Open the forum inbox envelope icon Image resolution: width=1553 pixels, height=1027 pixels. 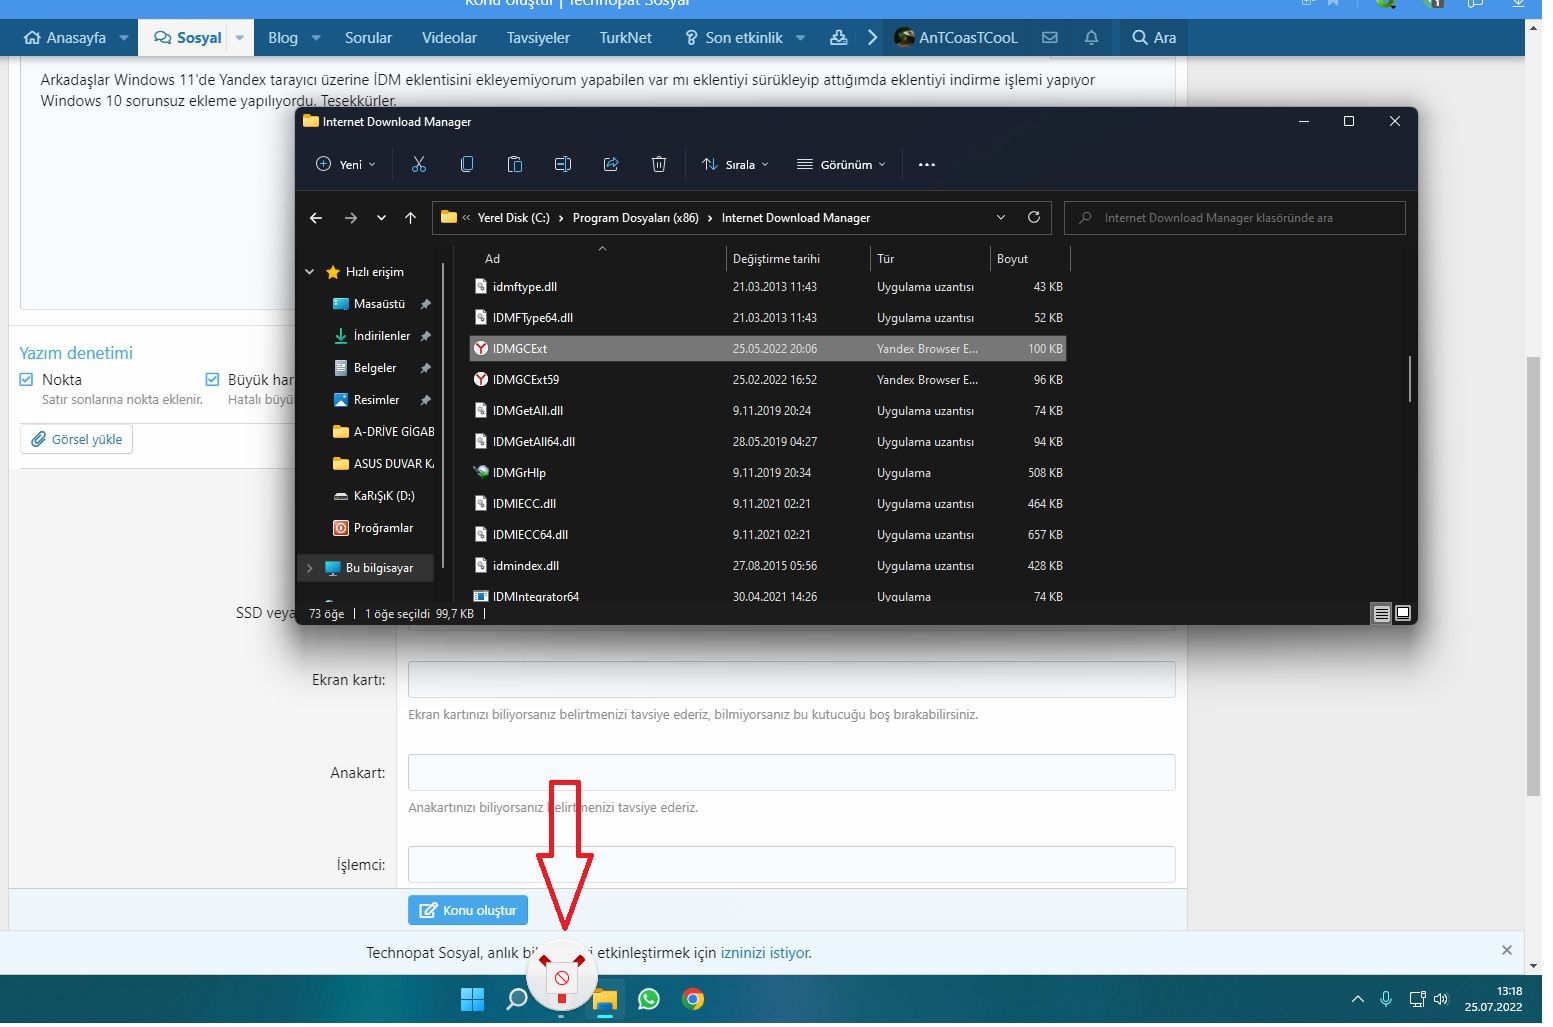point(1050,38)
